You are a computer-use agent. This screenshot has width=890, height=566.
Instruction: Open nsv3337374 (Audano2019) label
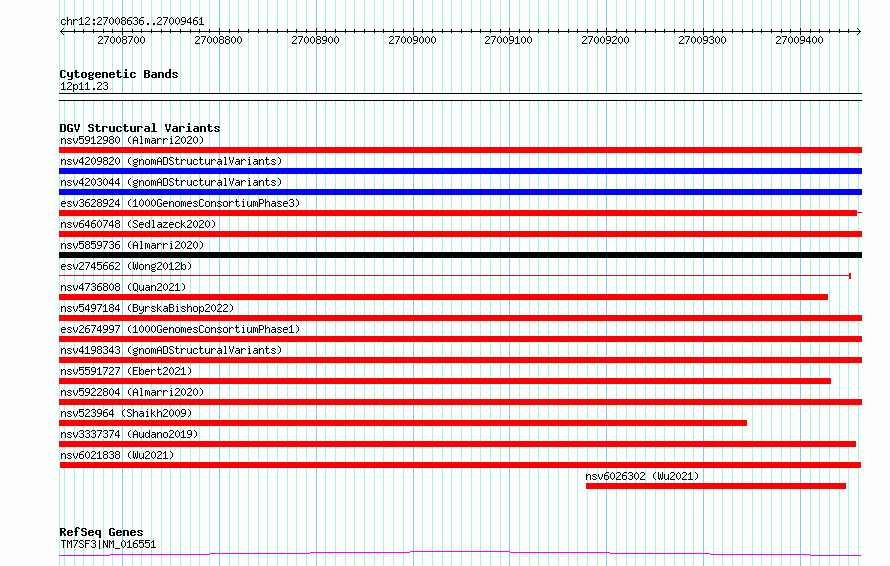129,434
